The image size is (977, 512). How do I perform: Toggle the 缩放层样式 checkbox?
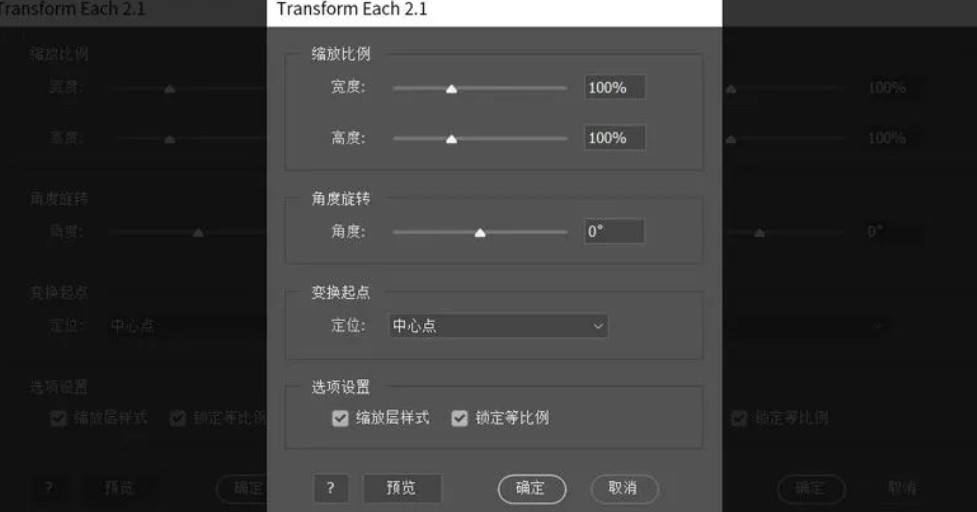(340, 418)
